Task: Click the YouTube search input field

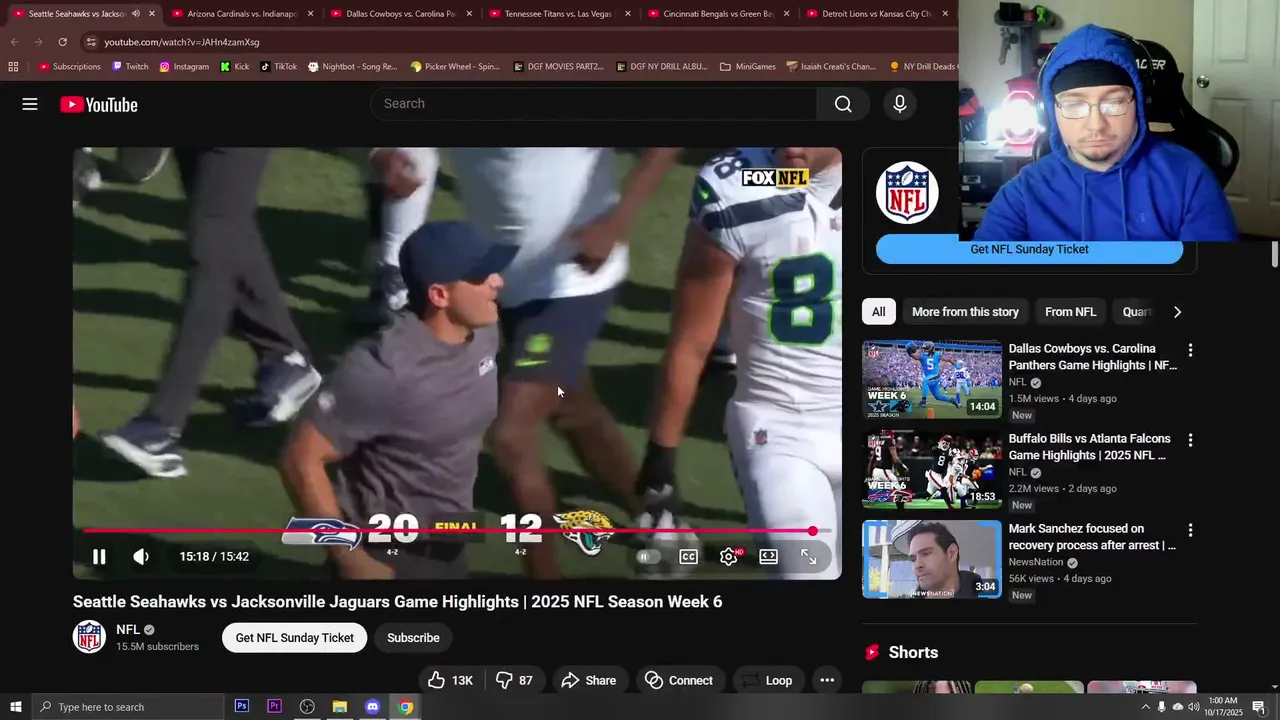Action: 594,104
